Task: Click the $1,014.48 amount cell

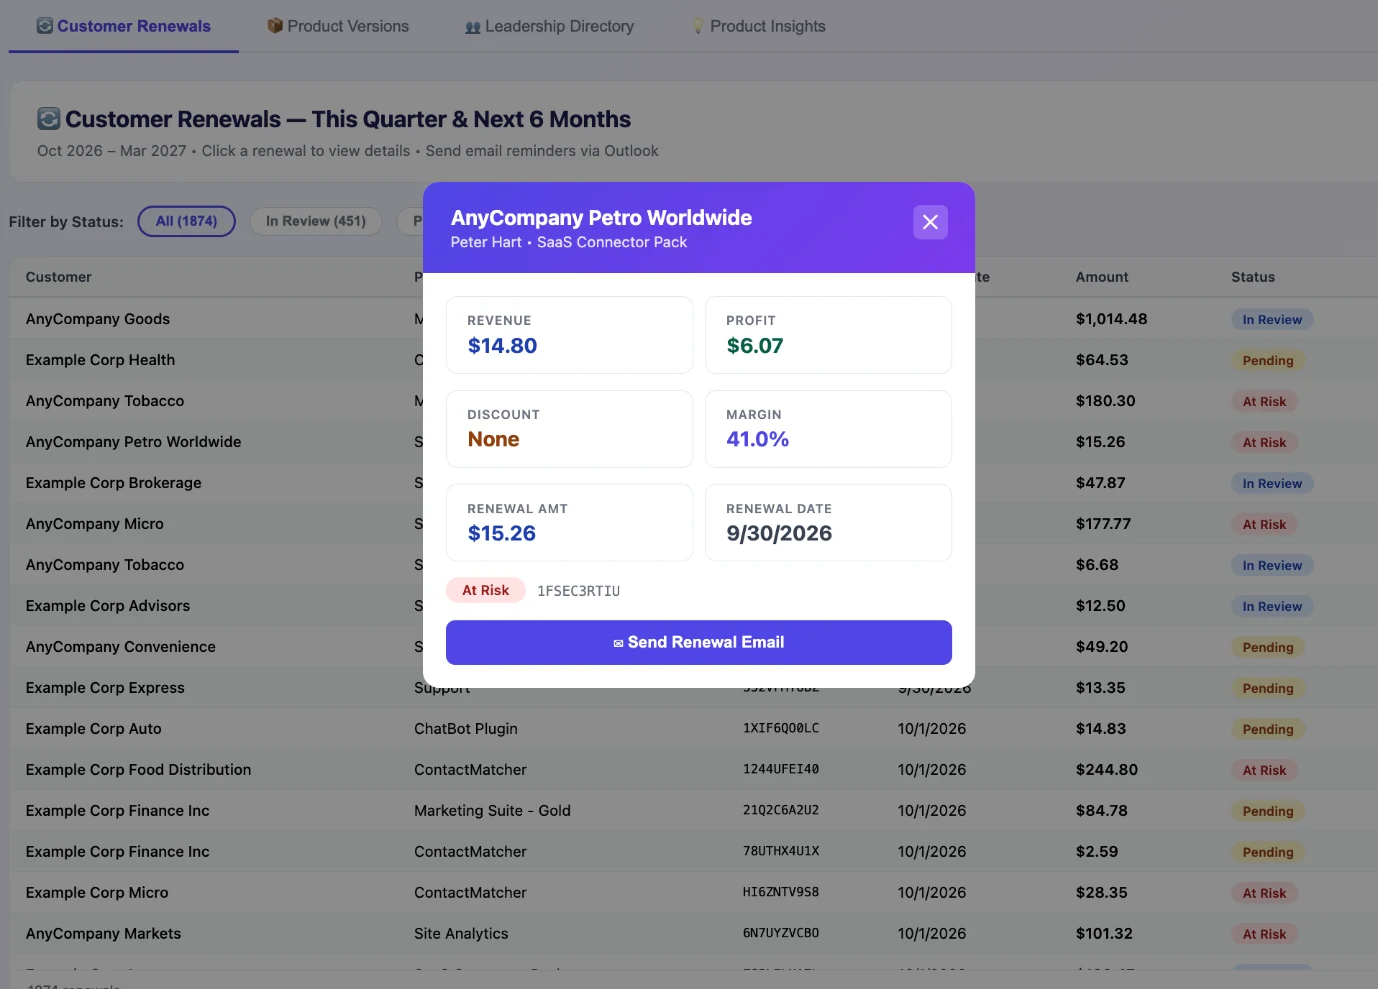Action: coord(1112,319)
